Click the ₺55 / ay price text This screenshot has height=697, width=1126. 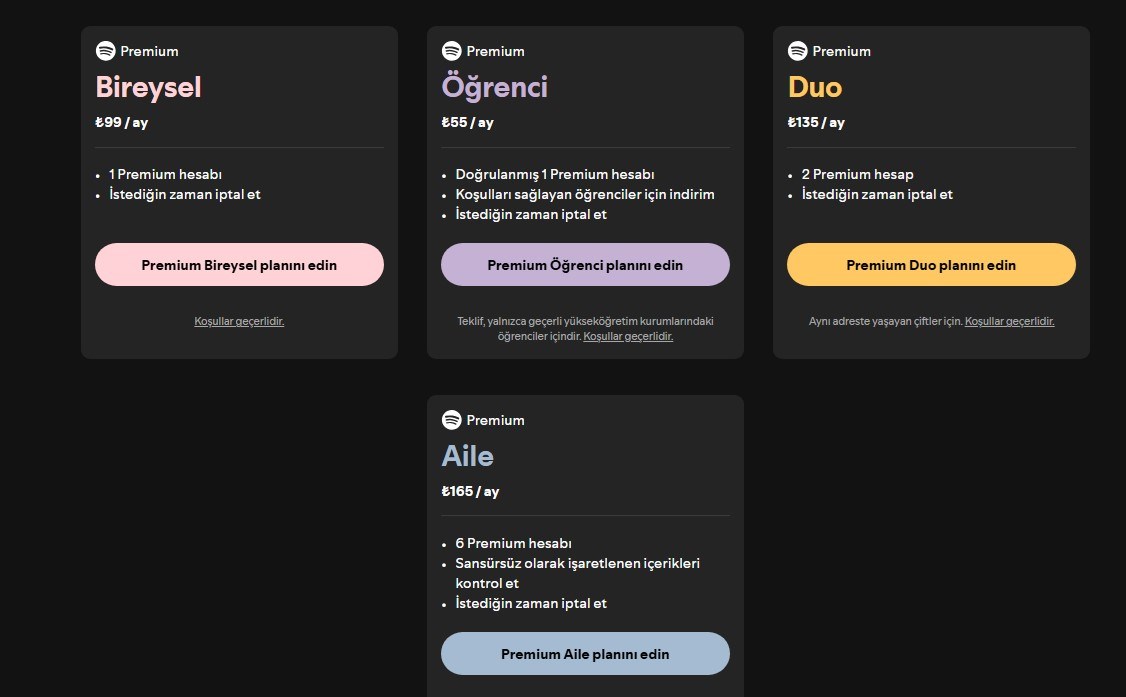[x=467, y=123]
